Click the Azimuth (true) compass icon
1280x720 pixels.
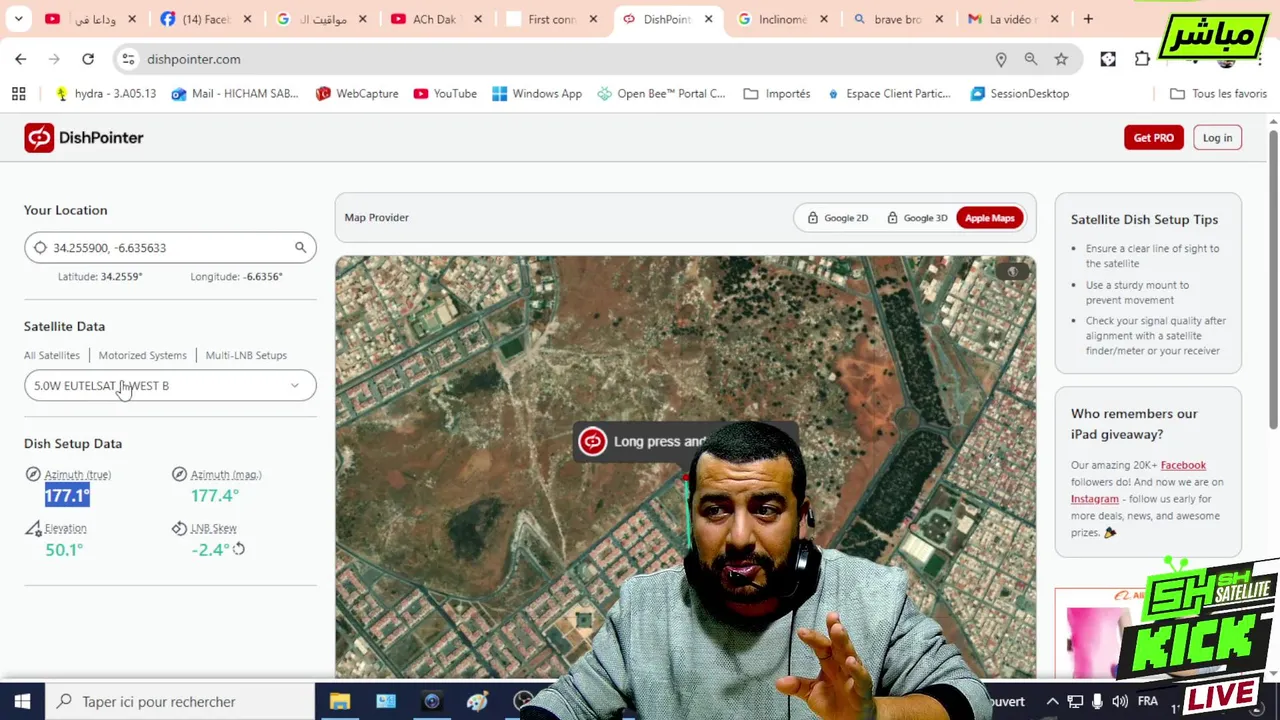33,474
